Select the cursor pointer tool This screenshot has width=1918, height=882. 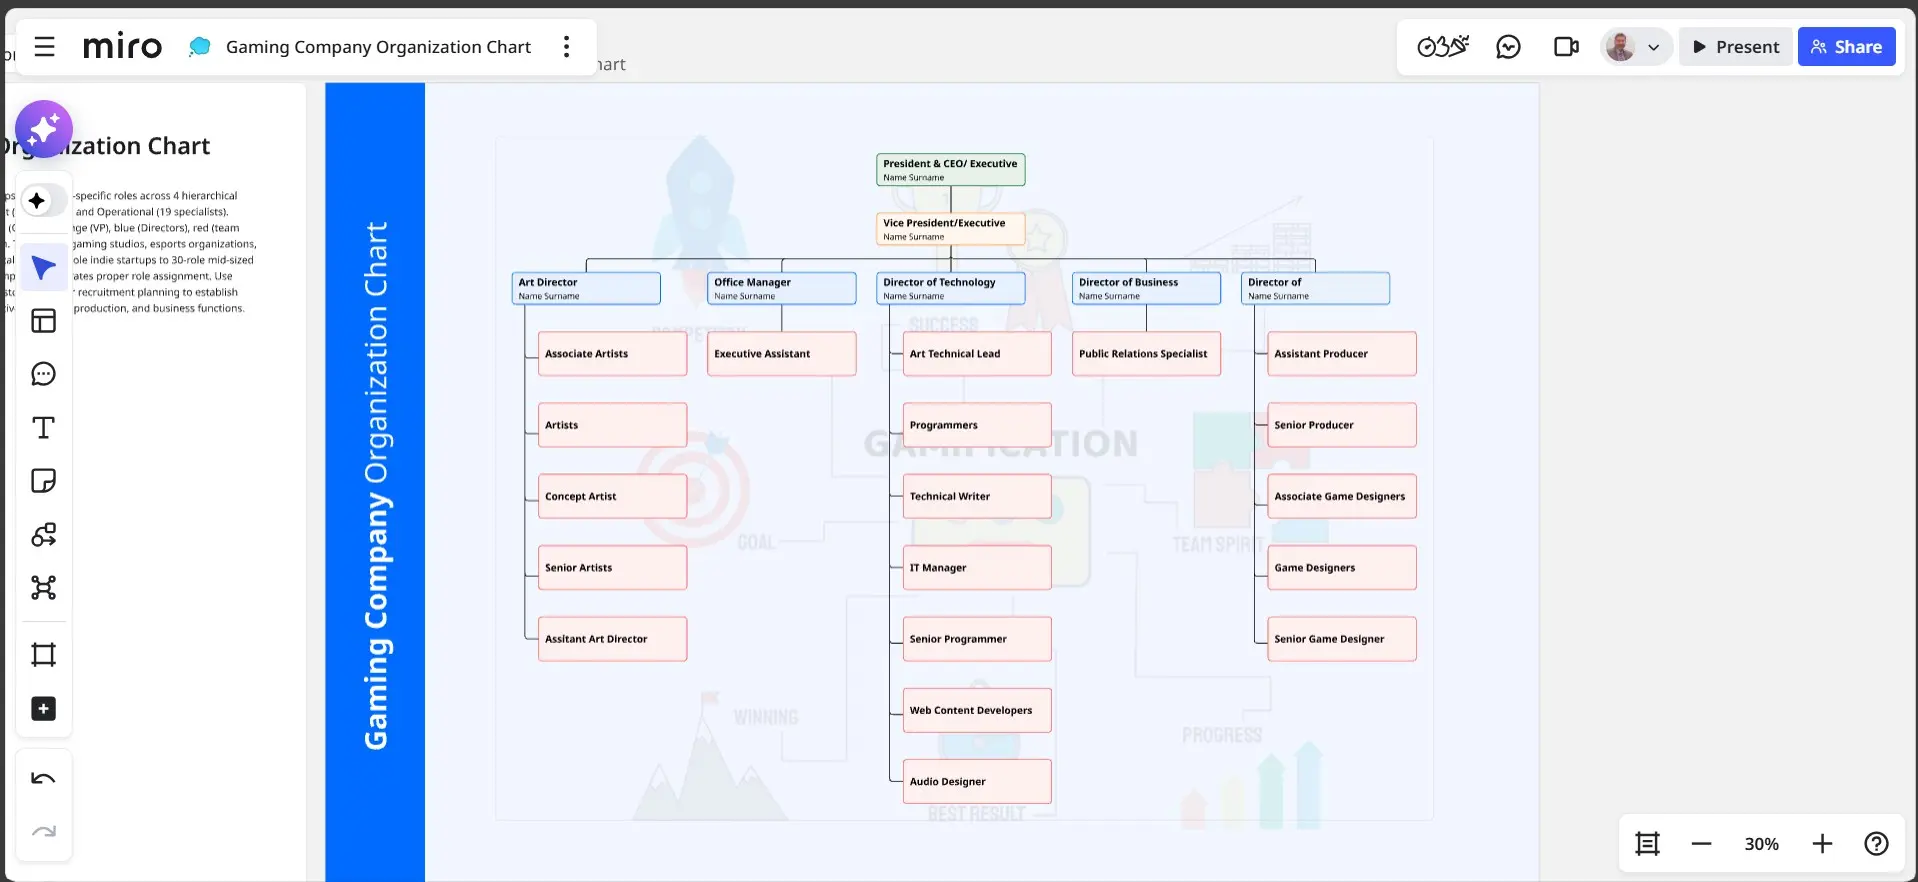tap(43, 268)
